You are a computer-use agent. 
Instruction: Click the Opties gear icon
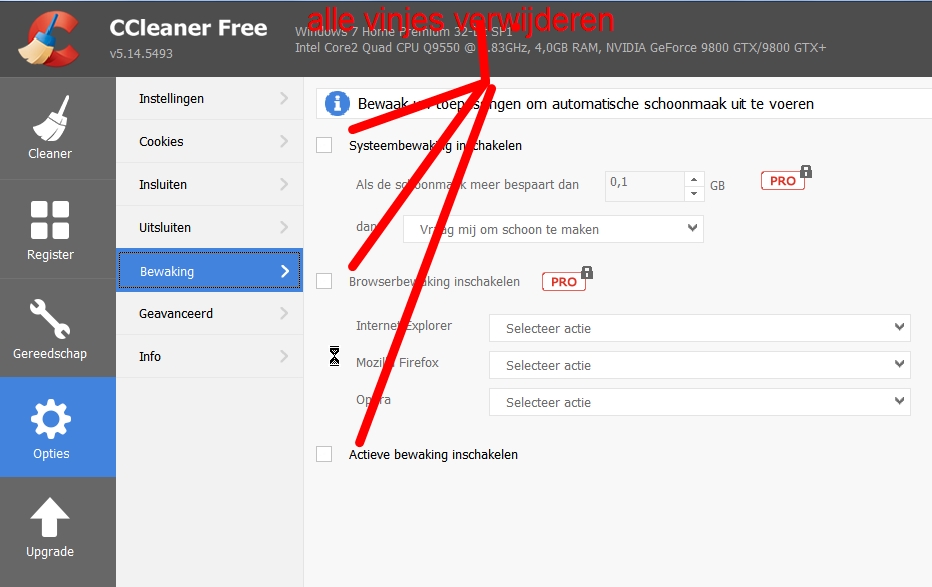(50, 419)
